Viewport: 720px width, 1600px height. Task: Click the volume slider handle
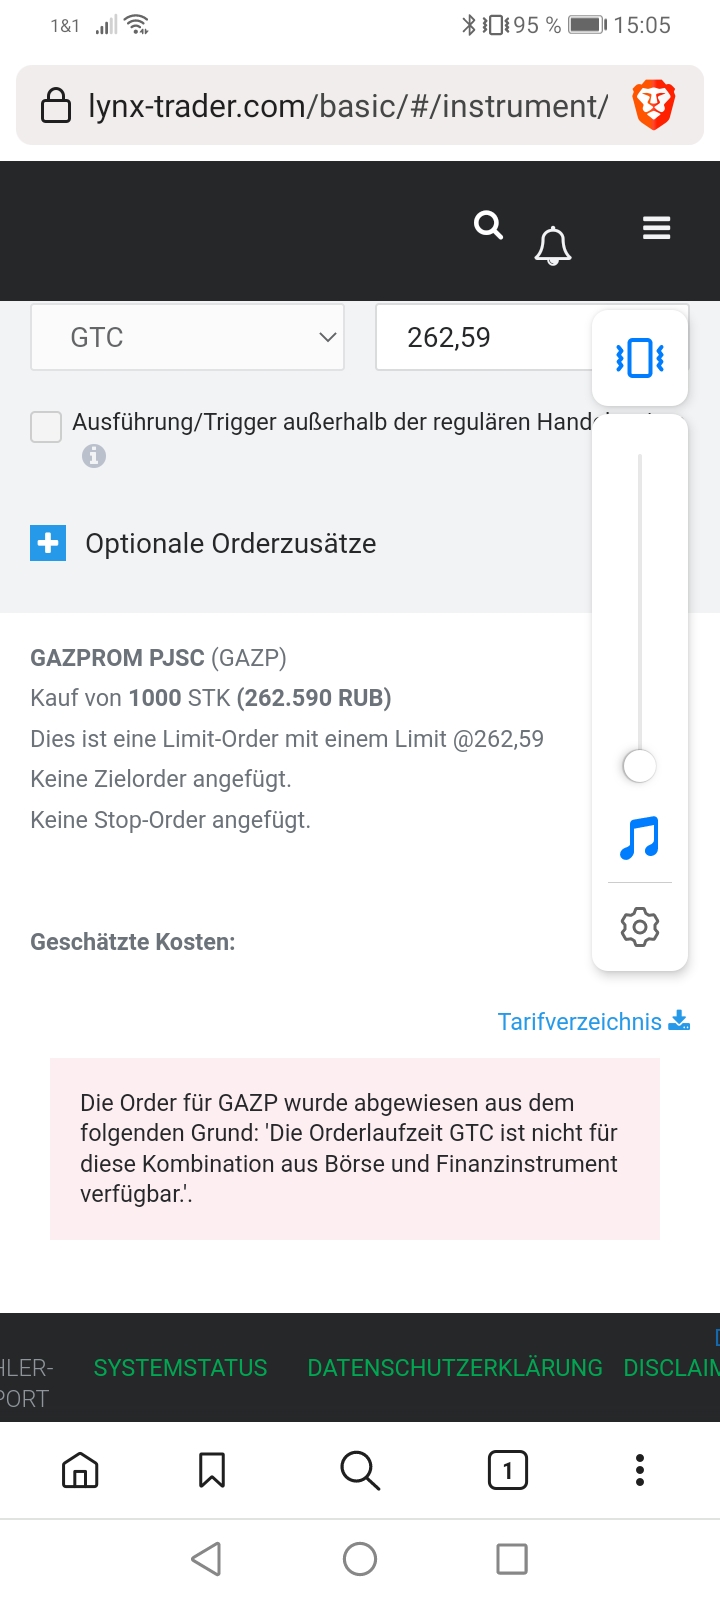(640, 767)
